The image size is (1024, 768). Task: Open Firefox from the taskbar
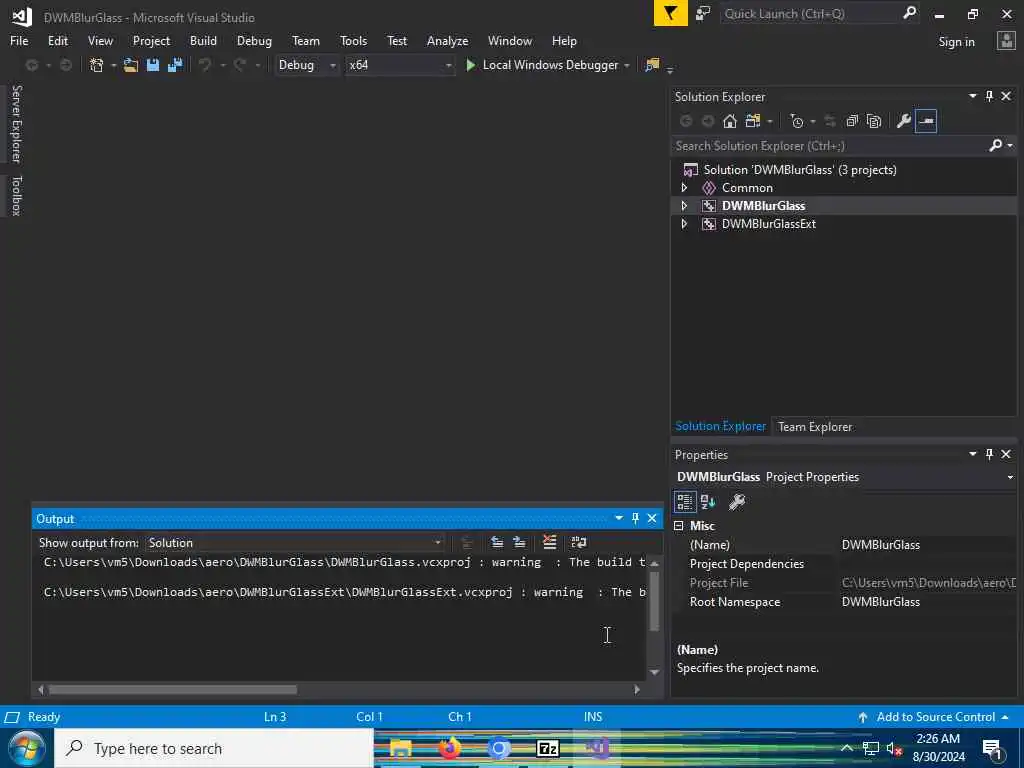coord(449,748)
